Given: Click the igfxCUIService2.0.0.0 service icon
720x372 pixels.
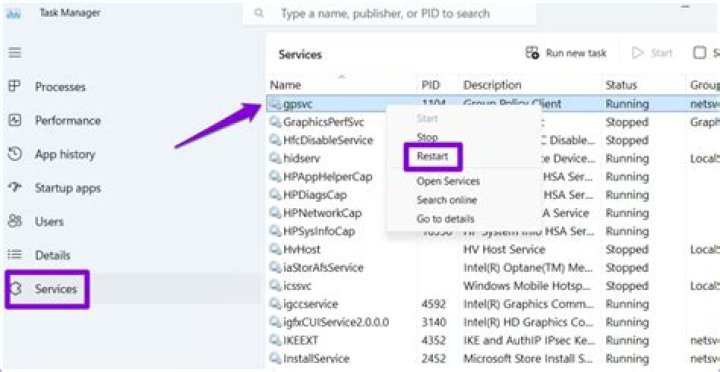Looking at the screenshot, I should tap(275, 322).
